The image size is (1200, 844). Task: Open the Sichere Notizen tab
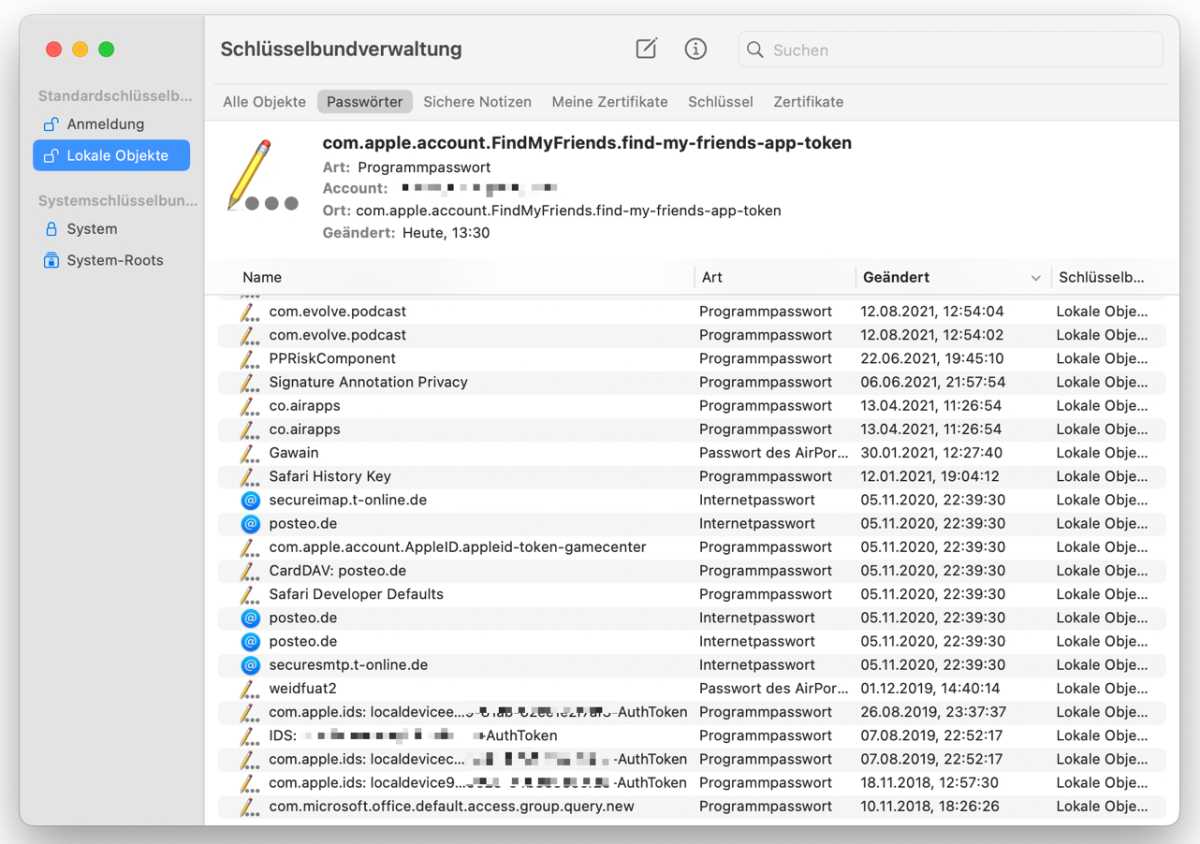click(477, 102)
